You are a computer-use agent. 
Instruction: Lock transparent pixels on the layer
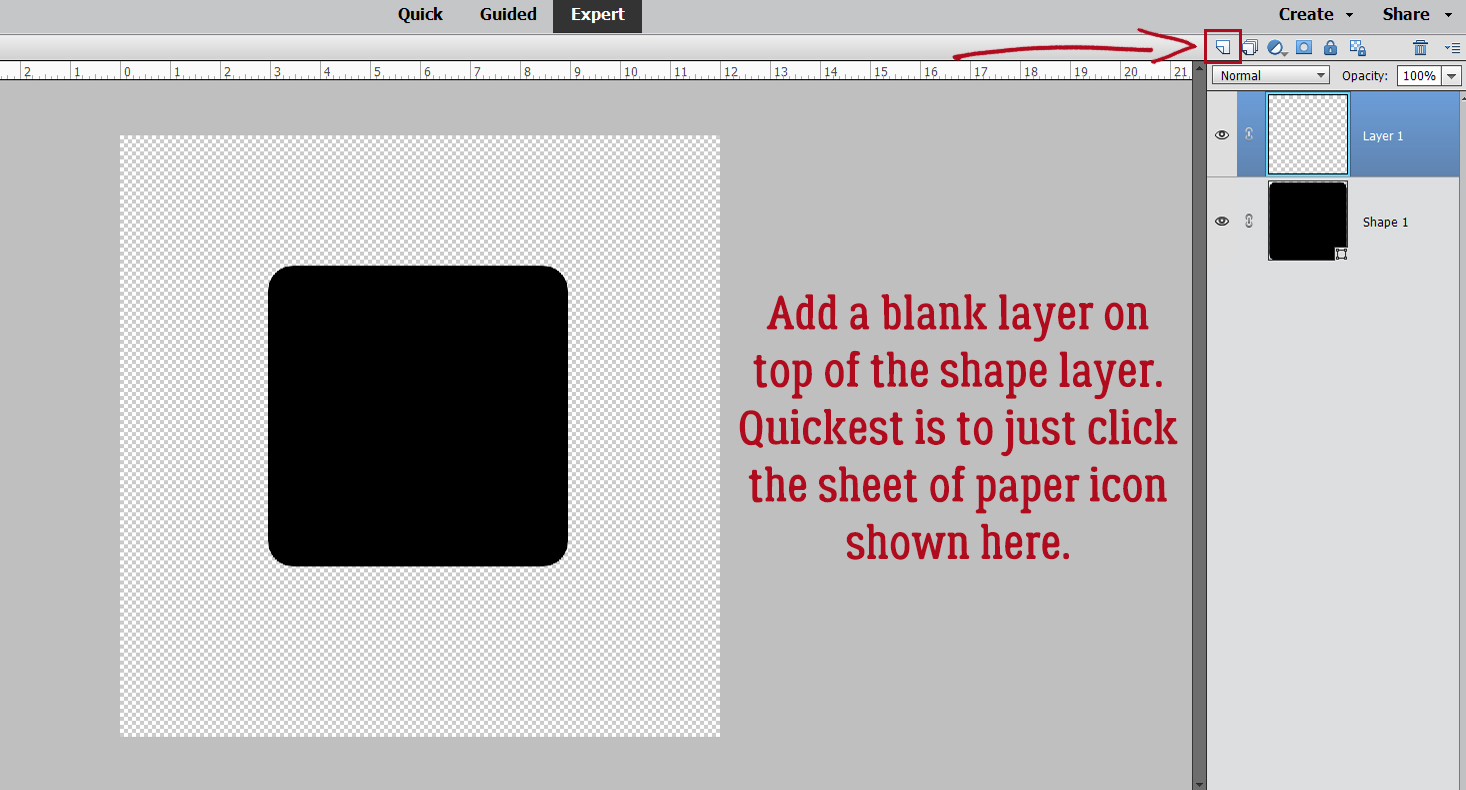coord(1357,47)
